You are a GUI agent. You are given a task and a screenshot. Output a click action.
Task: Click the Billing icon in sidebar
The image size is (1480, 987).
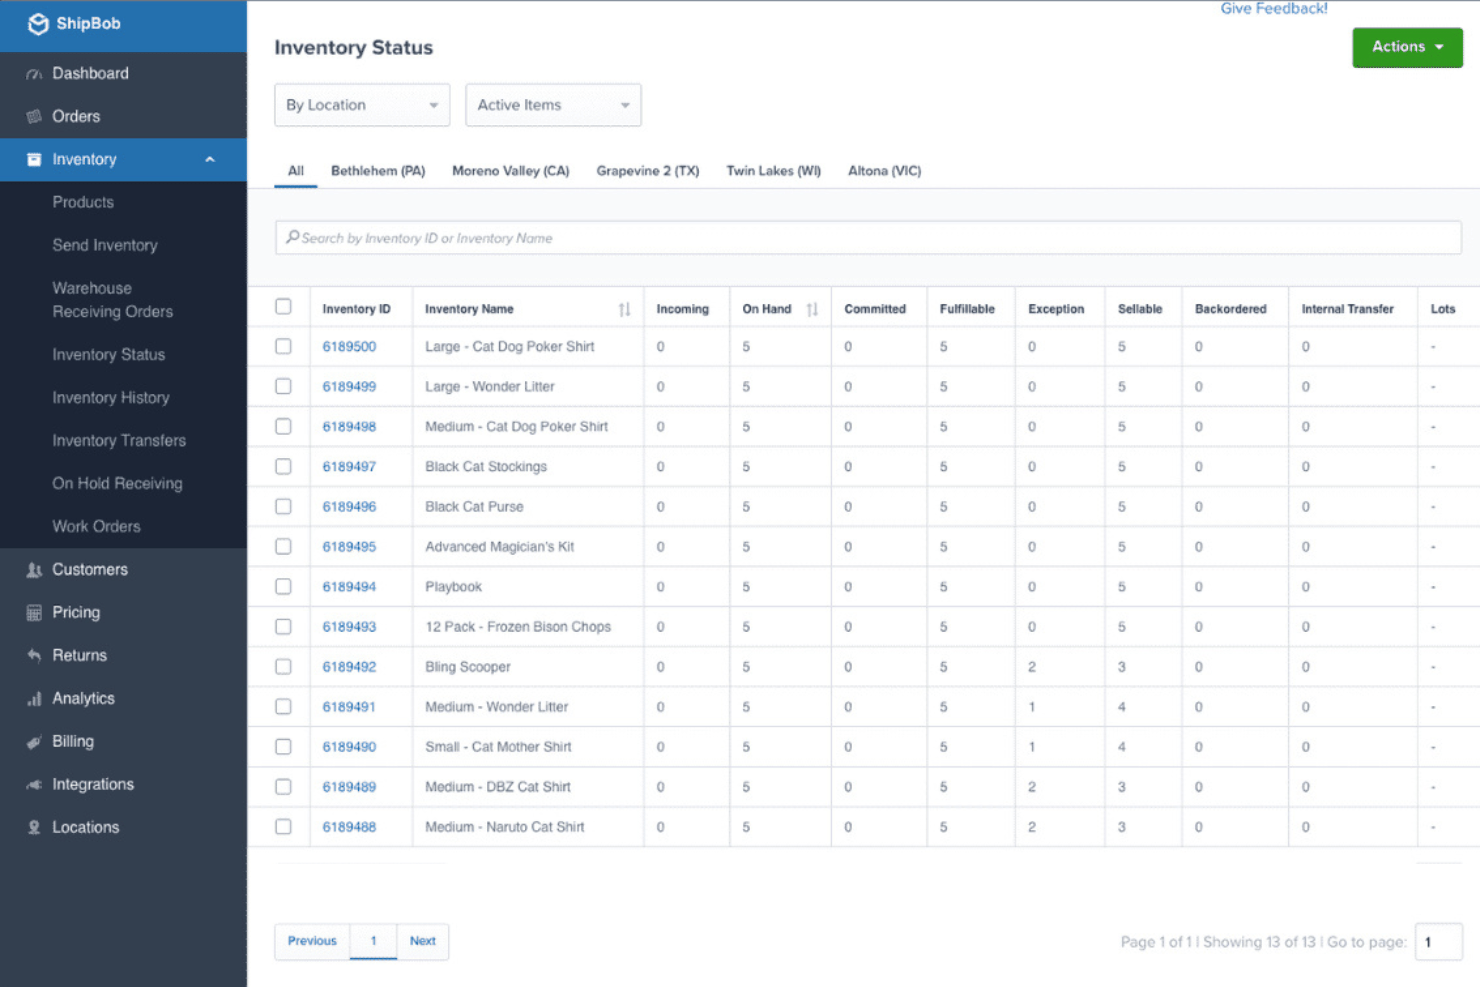click(x=34, y=742)
